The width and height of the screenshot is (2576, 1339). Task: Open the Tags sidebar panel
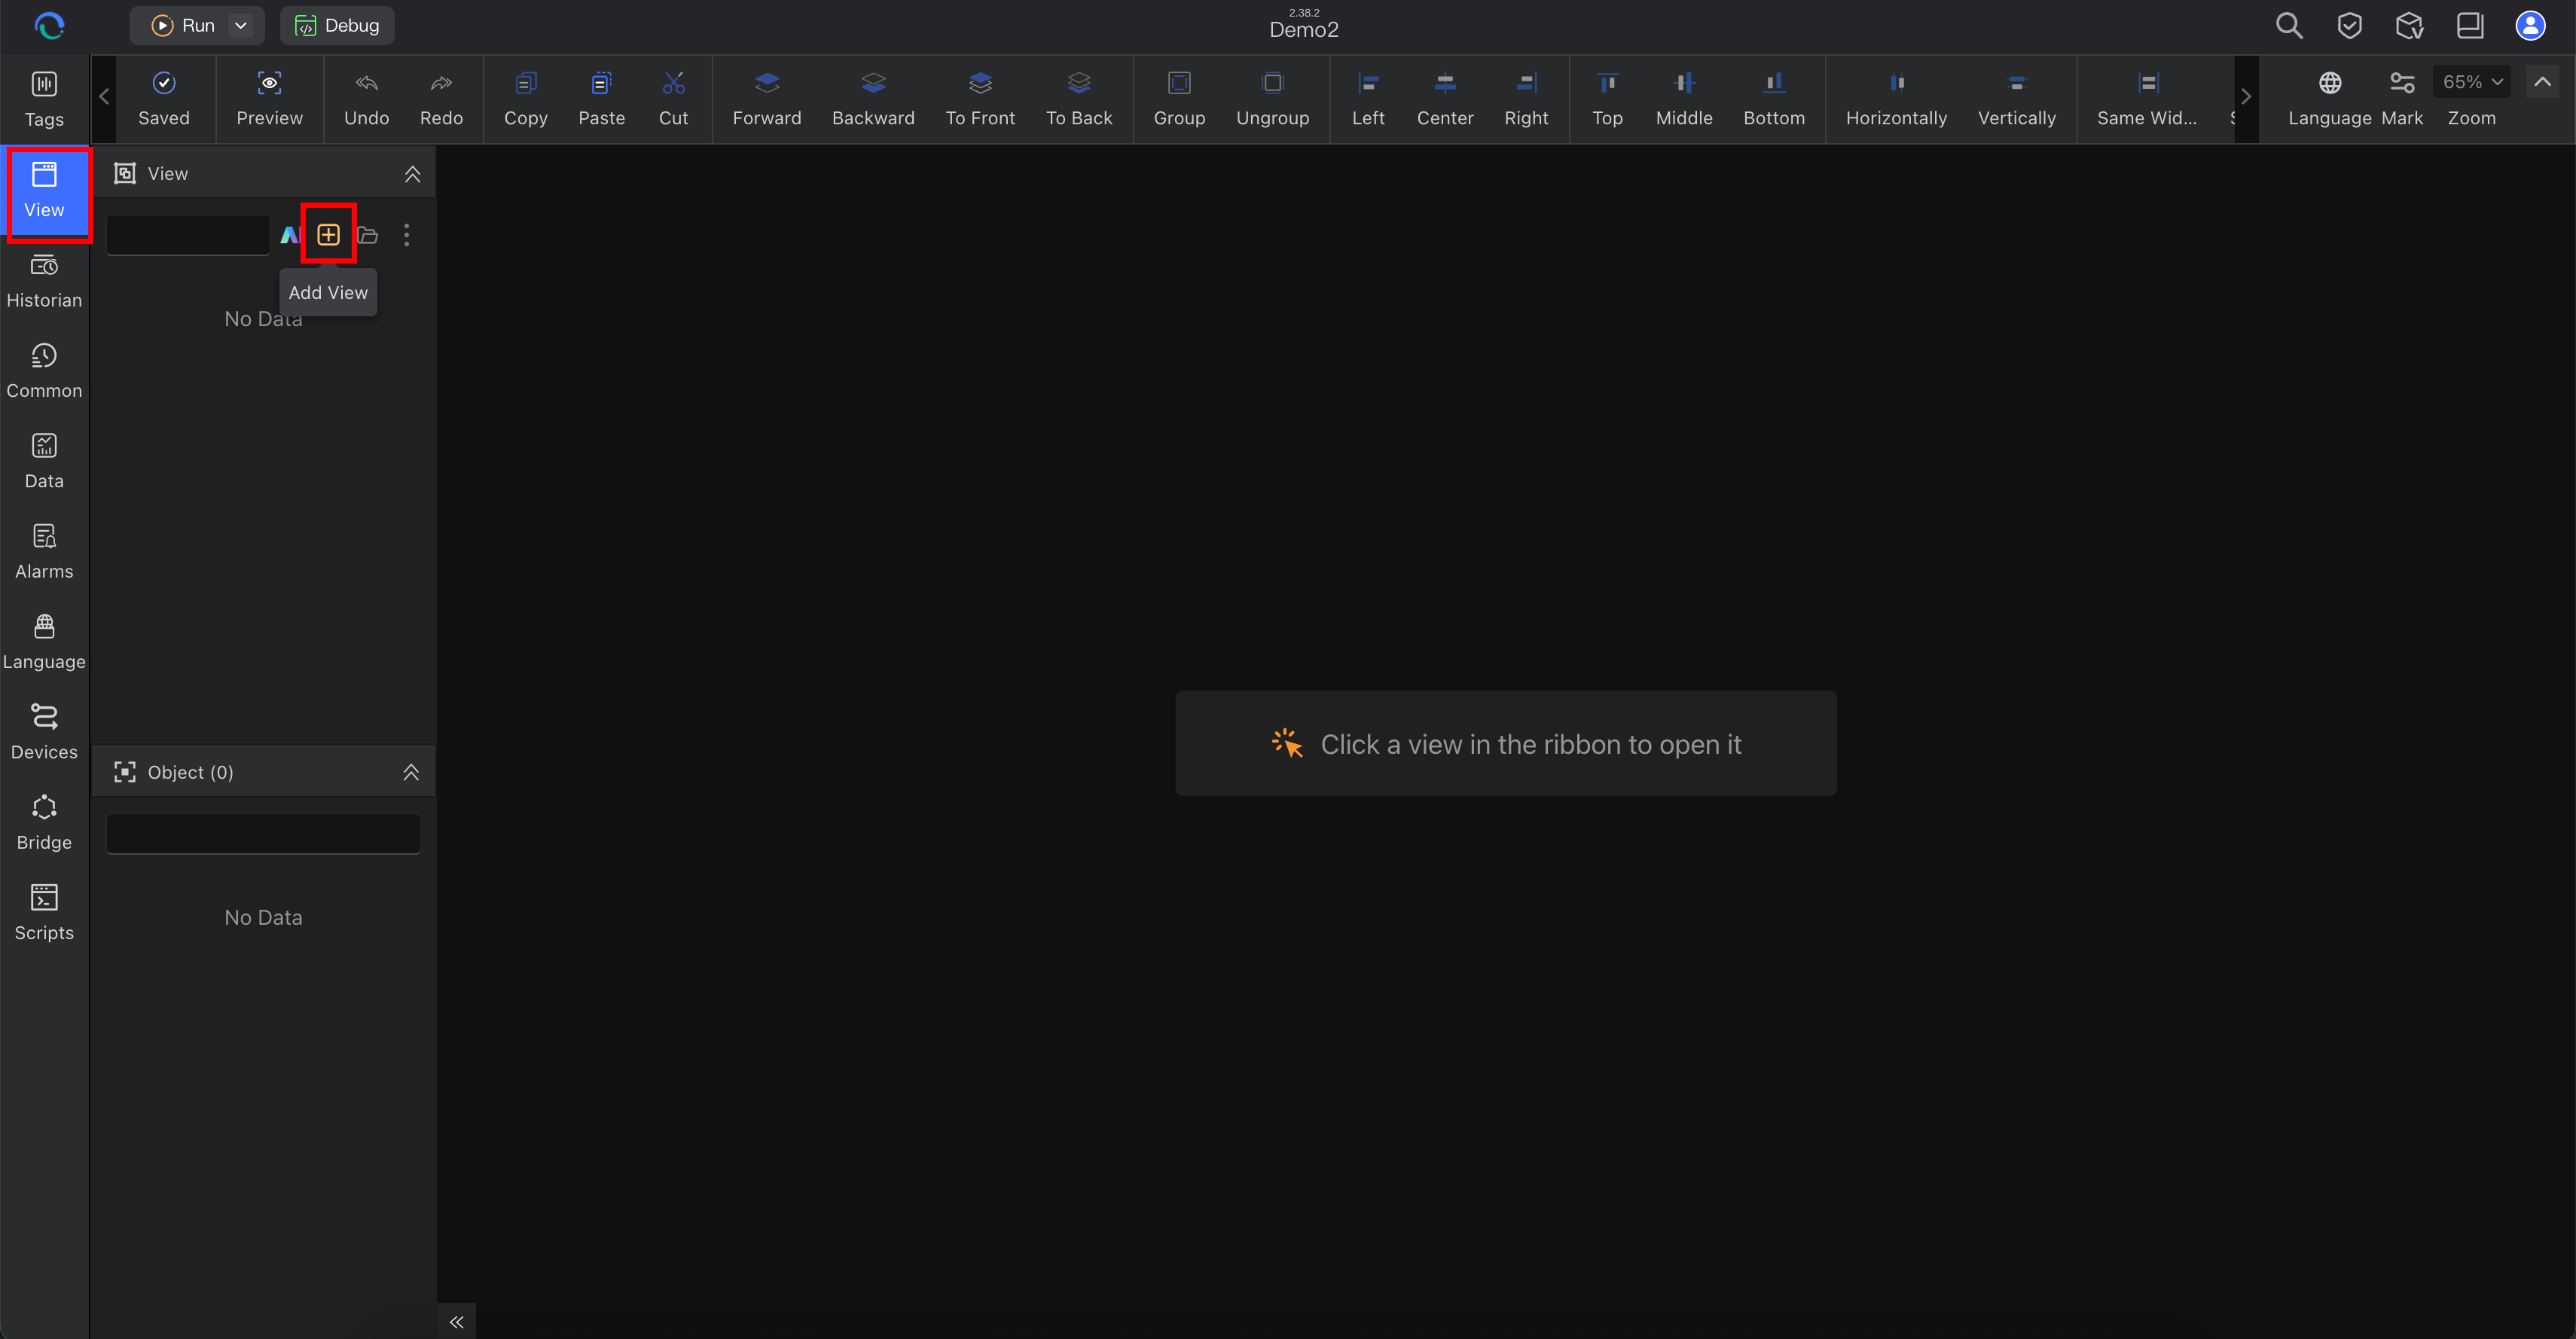click(x=44, y=100)
